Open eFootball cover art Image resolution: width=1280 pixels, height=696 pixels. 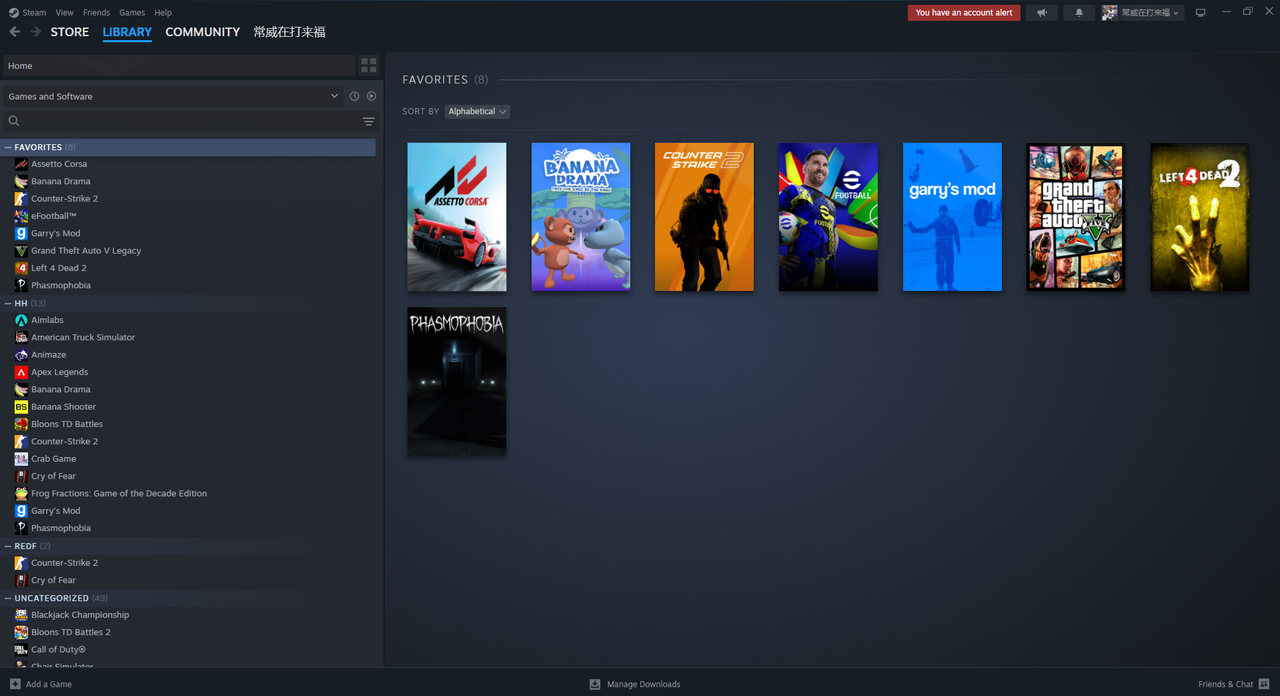coord(828,217)
